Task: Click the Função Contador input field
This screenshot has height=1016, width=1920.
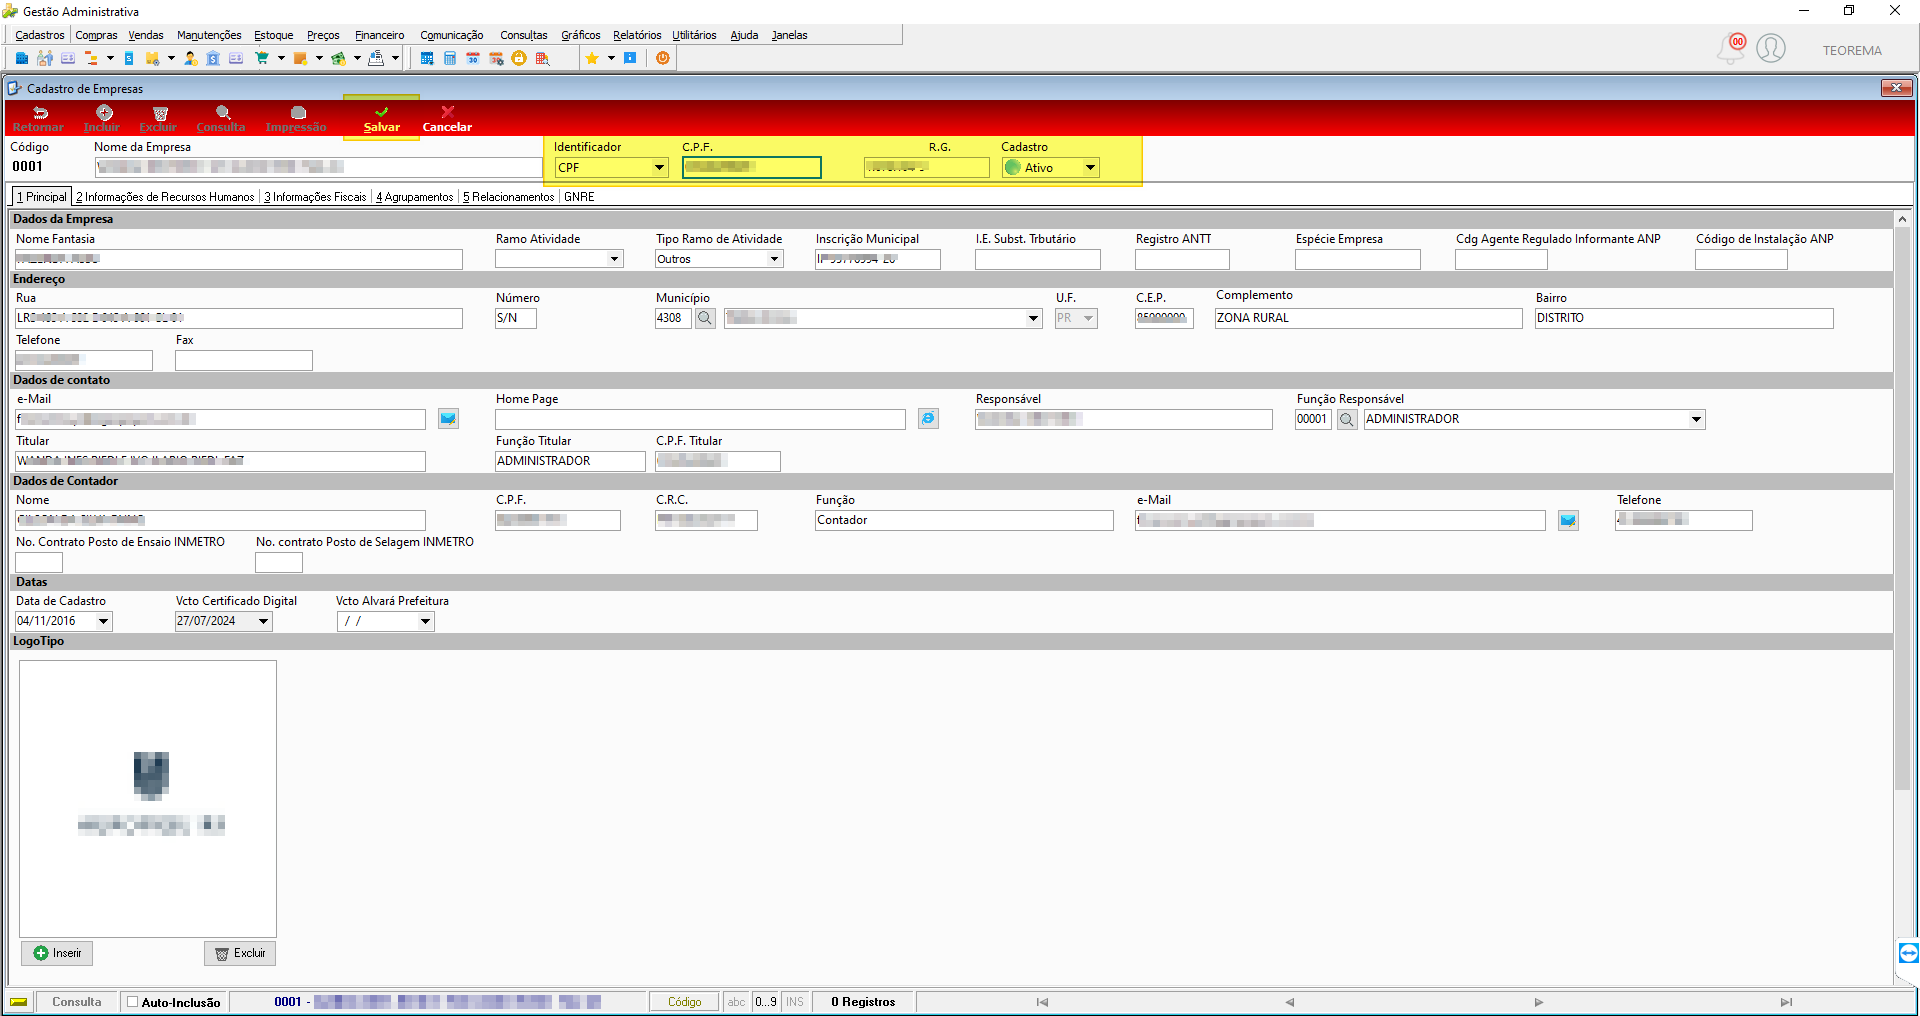Action: [x=964, y=520]
